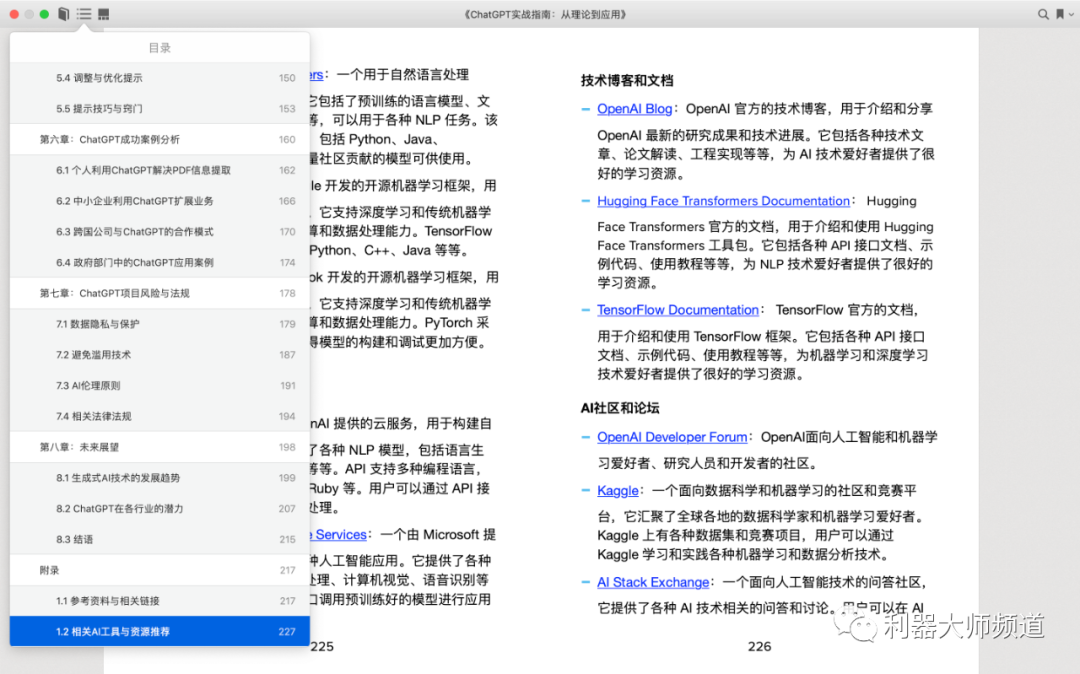Open the AI Stack Exchange link
The height and width of the screenshot is (674, 1080).
pyautogui.click(x=653, y=582)
